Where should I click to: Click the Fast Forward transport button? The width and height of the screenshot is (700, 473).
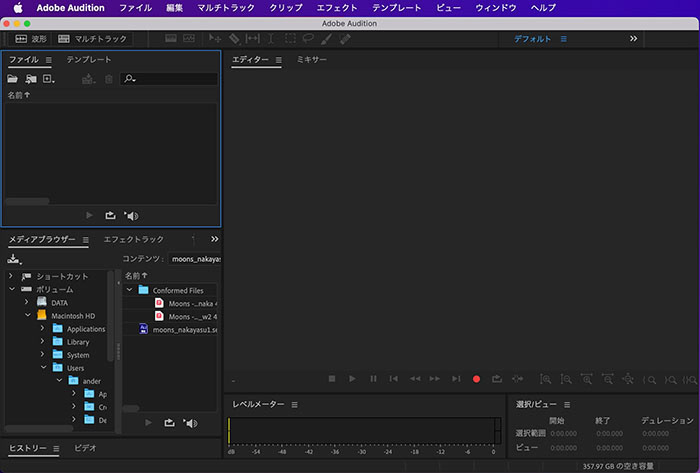pos(435,378)
